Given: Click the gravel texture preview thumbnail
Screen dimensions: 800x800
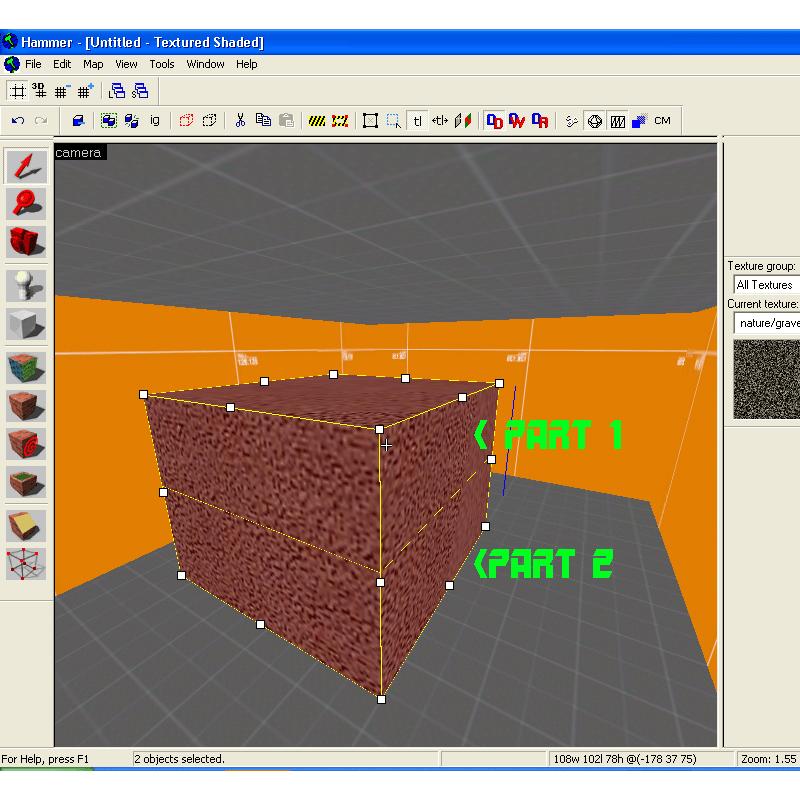Looking at the screenshot, I should click(767, 379).
